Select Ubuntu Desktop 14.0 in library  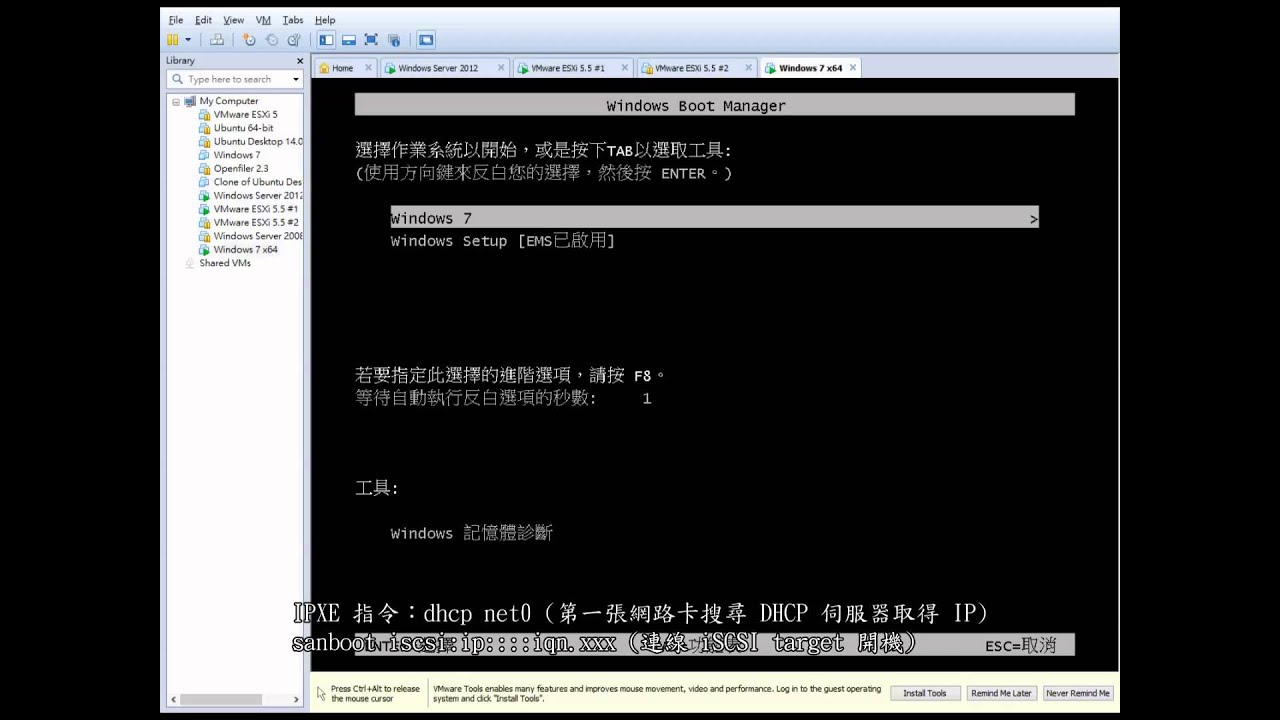[x=250, y=142]
